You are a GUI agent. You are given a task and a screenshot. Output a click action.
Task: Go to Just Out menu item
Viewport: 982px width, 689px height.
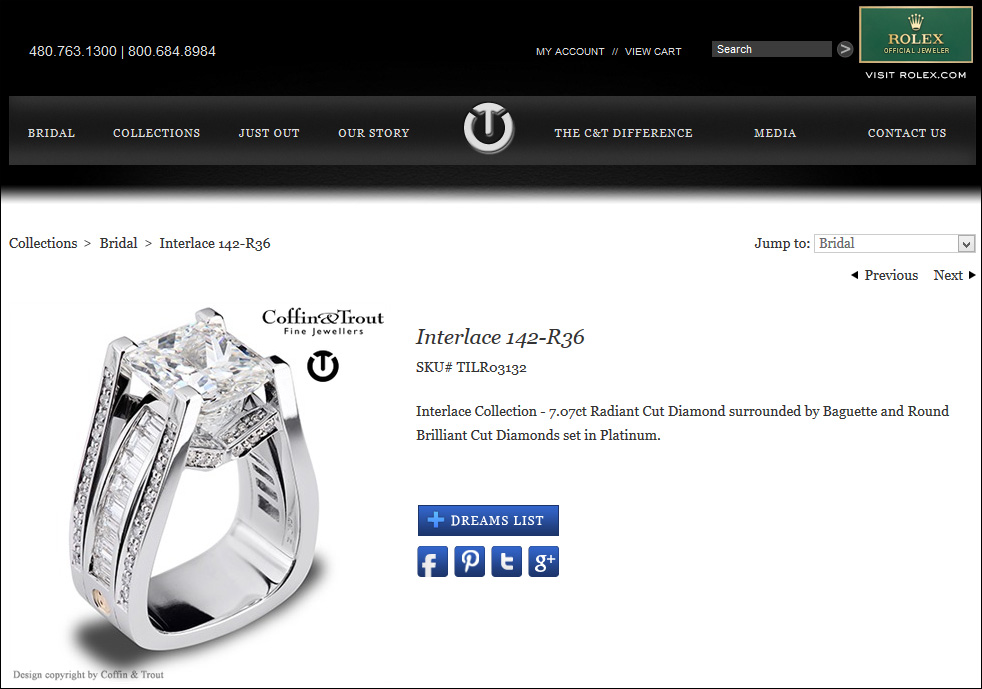(x=269, y=133)
